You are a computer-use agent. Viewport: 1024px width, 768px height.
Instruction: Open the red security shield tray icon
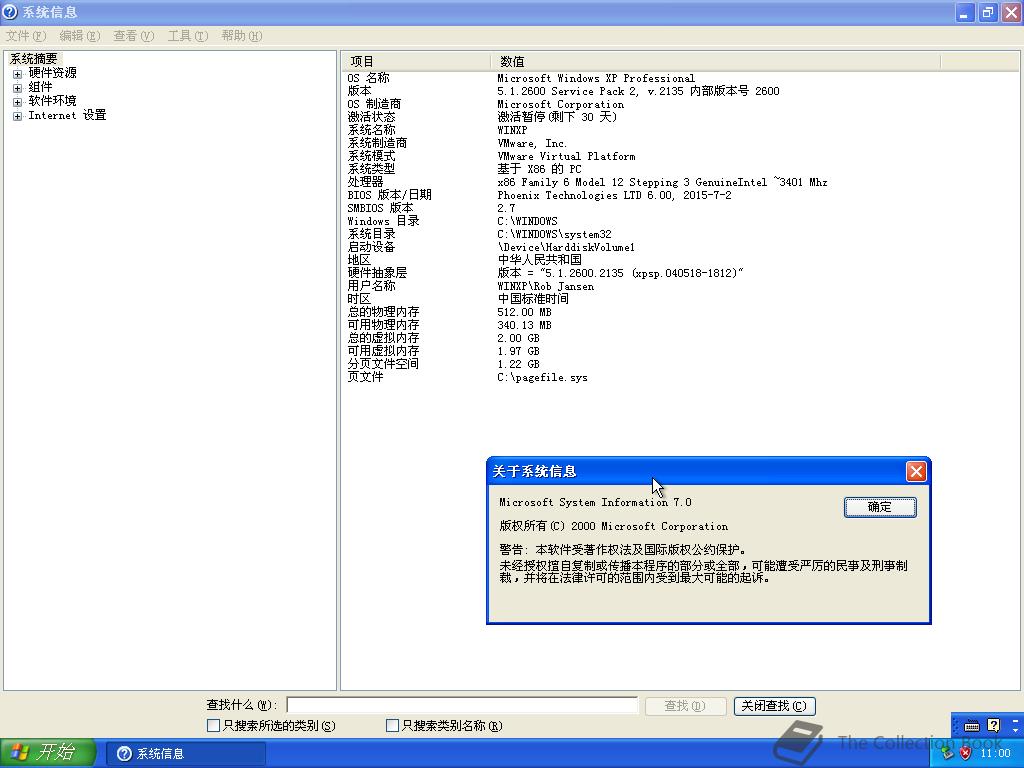coord(965,754)
